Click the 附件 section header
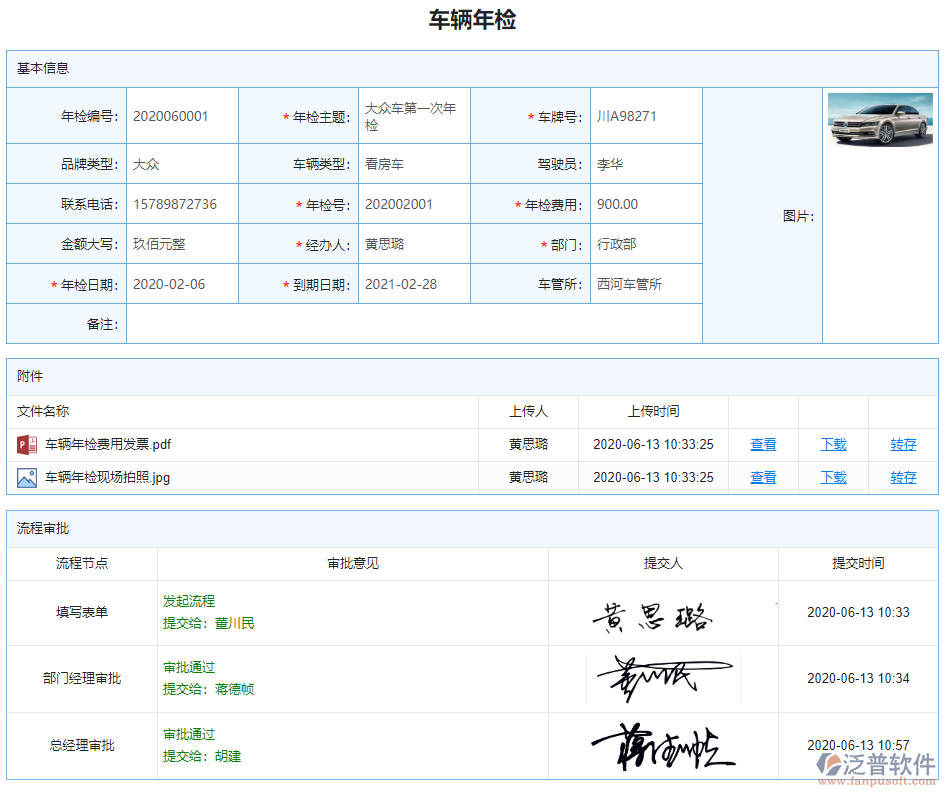Screen dimensions: 946x797 coord(30,377)
